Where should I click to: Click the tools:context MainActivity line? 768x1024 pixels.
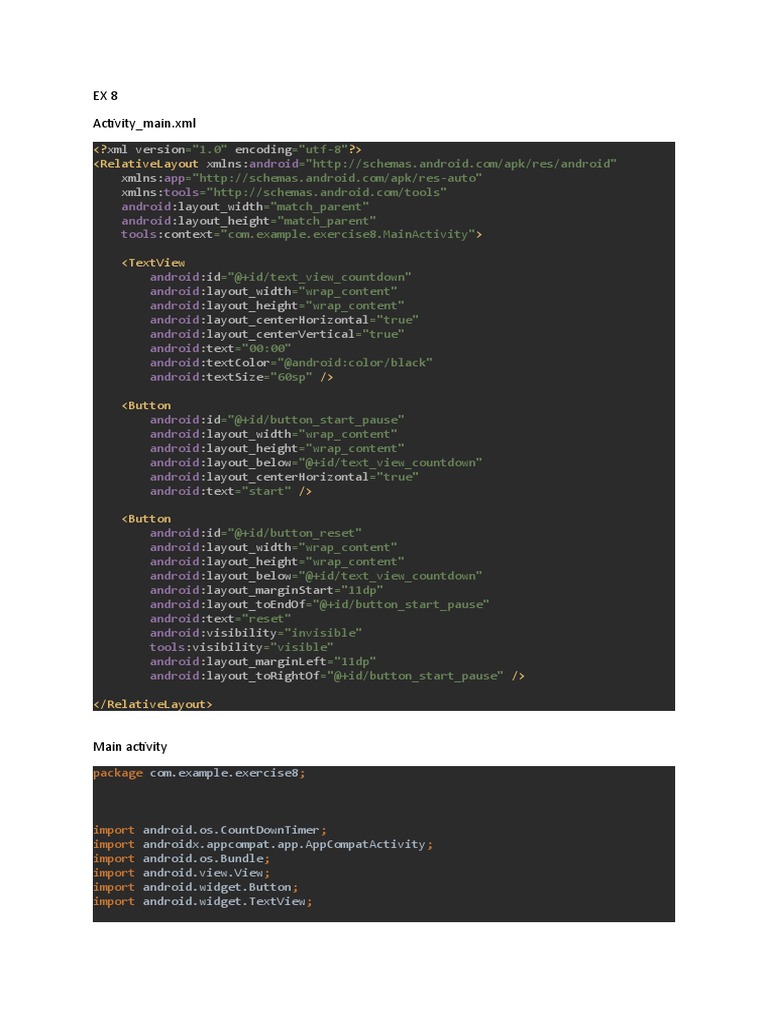pos(301,234)
